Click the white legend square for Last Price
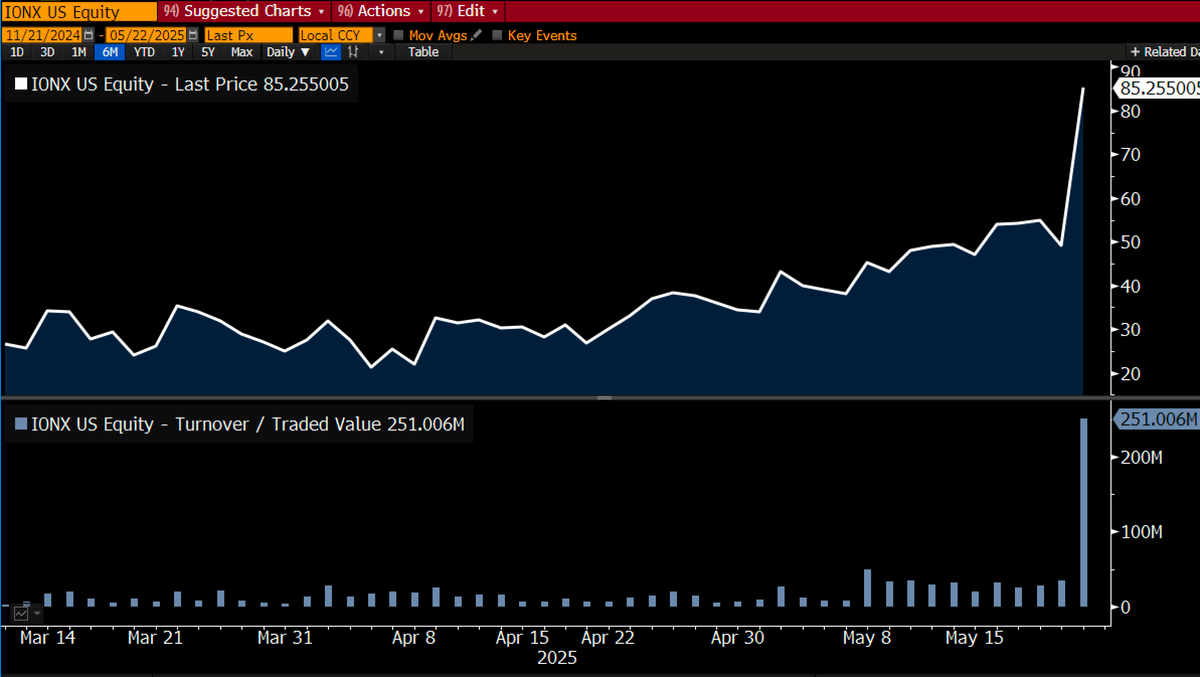This screenshot has width=1200, height=677. [x=20, y=85]
